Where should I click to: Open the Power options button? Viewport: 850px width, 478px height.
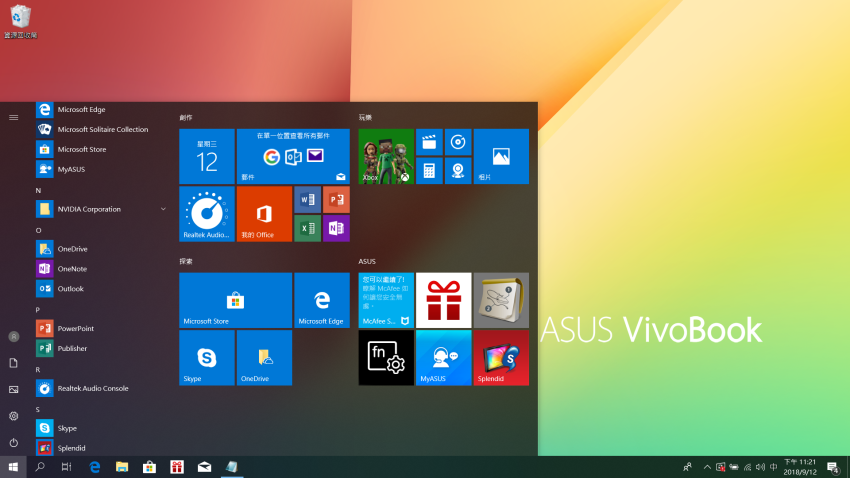(14, 443)
